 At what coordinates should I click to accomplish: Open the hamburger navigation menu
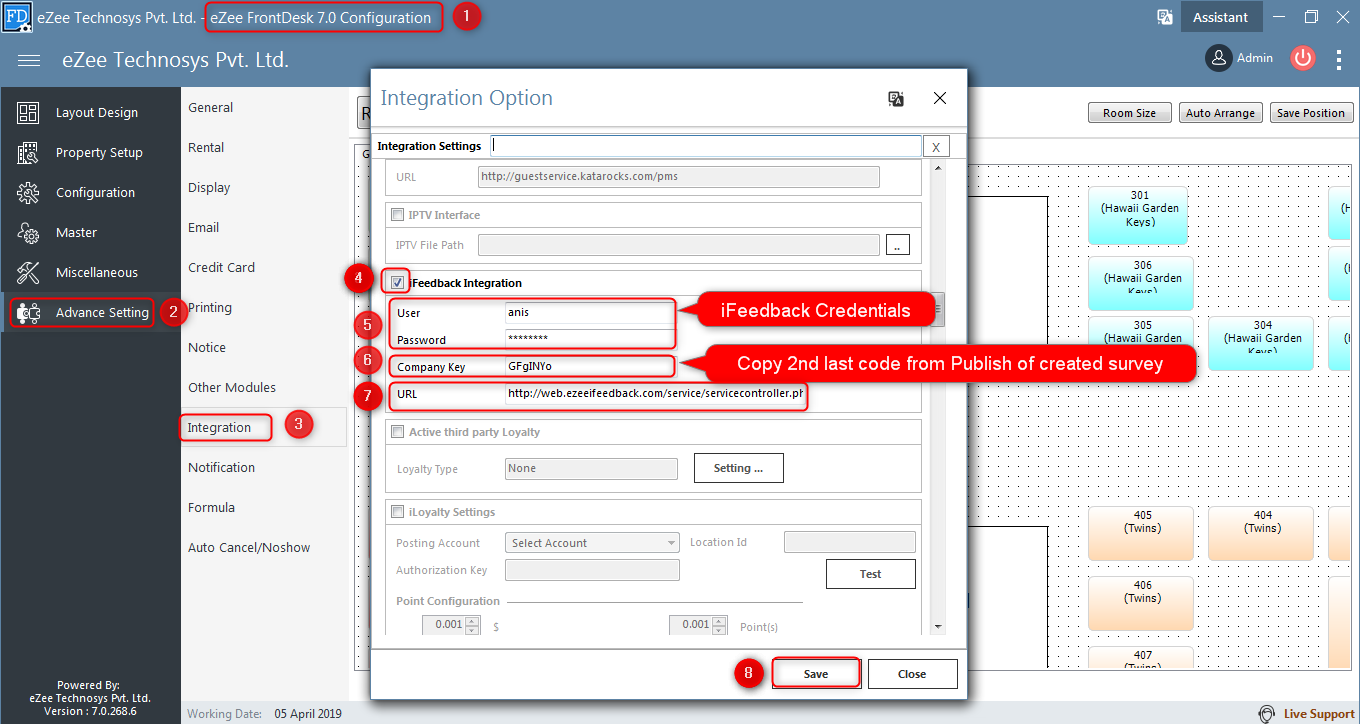[29, 60]
